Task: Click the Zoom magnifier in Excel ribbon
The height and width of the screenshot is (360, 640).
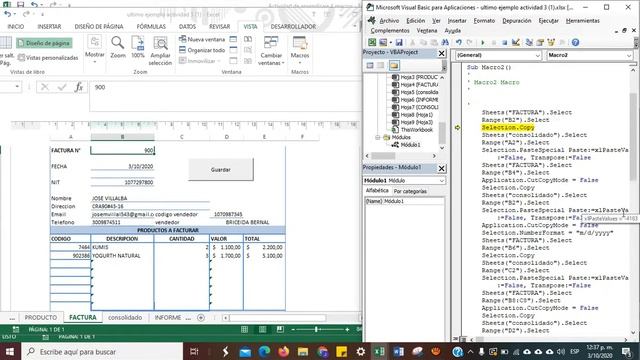Action: click(x=118, y=47)
